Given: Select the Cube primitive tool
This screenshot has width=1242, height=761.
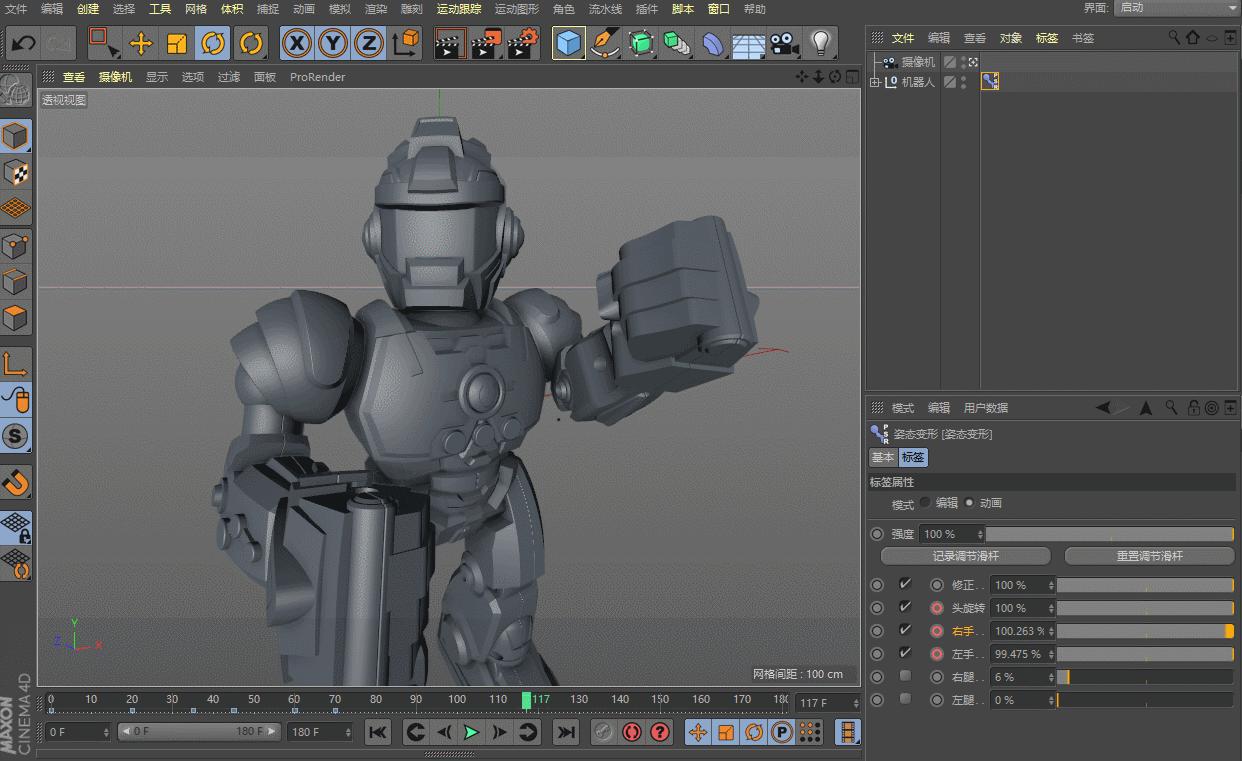Looking at the screenshot, I should click(x=568, y=43).
